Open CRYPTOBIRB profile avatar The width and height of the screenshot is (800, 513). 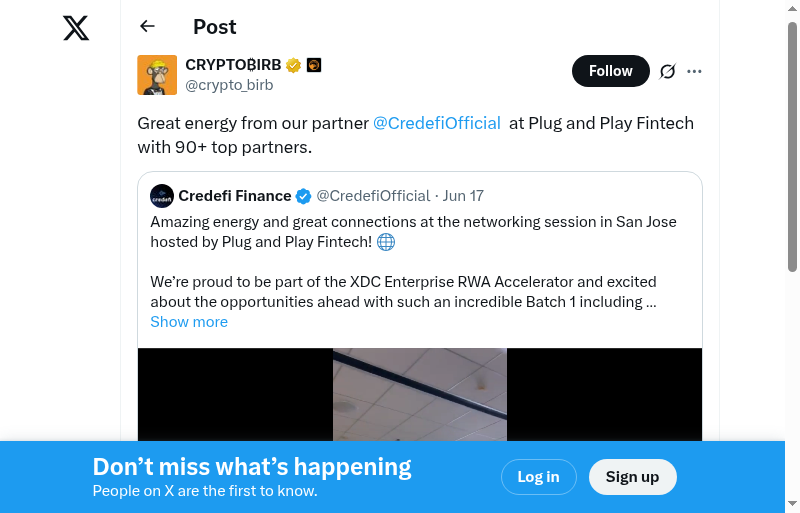[x=157, y=75]
